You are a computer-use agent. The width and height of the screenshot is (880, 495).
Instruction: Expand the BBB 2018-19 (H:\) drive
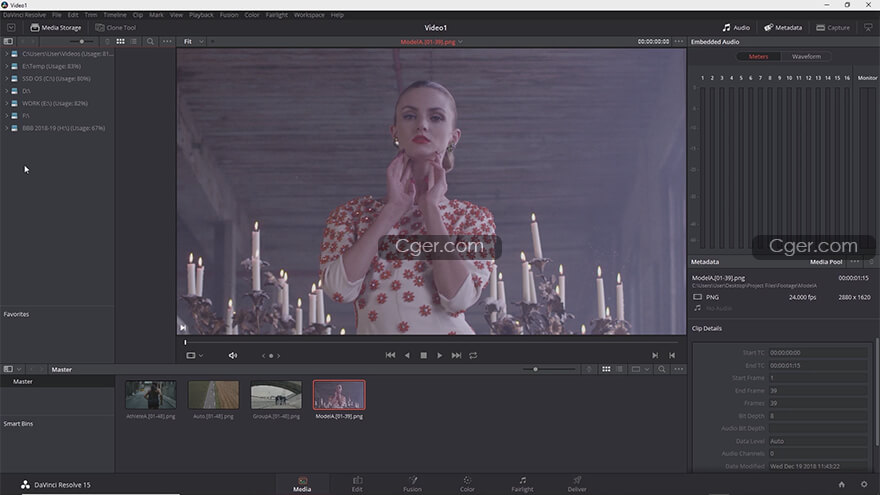[x=7, y=128]
